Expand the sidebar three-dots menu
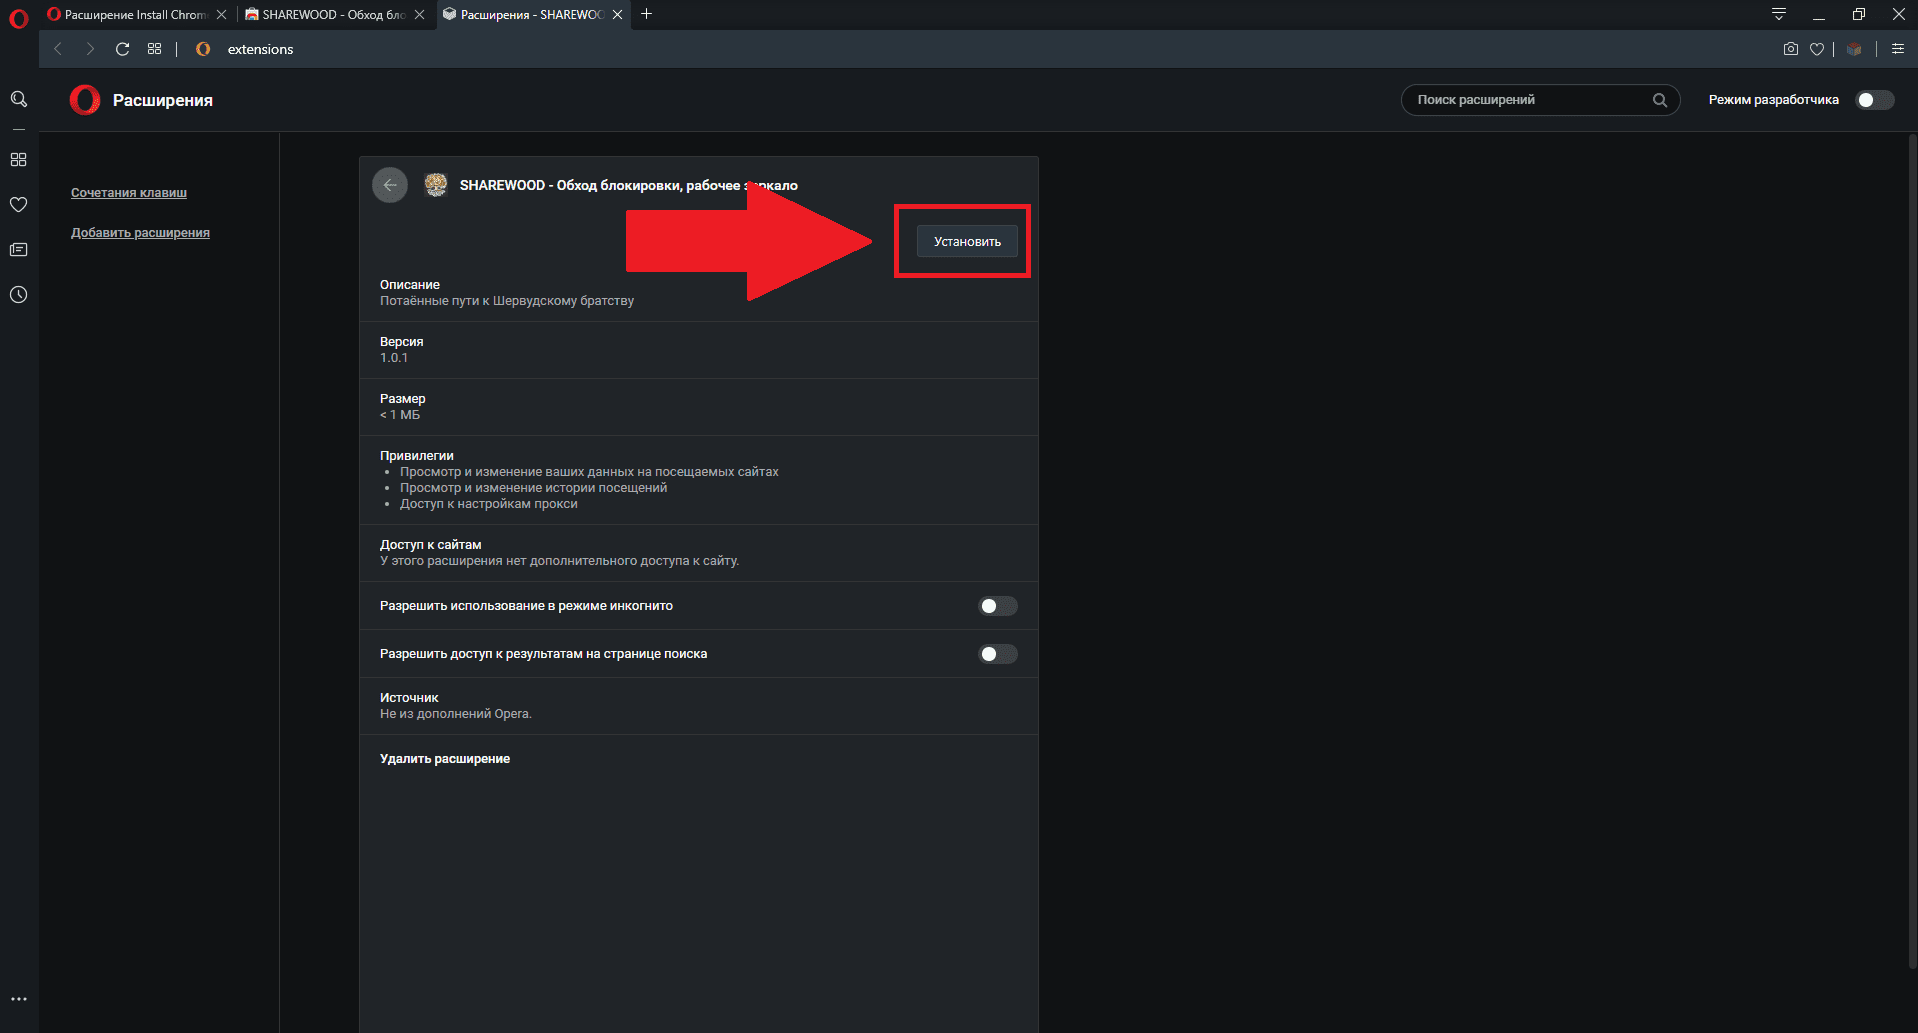1918x1033 pixels. (x=18, y=999)
